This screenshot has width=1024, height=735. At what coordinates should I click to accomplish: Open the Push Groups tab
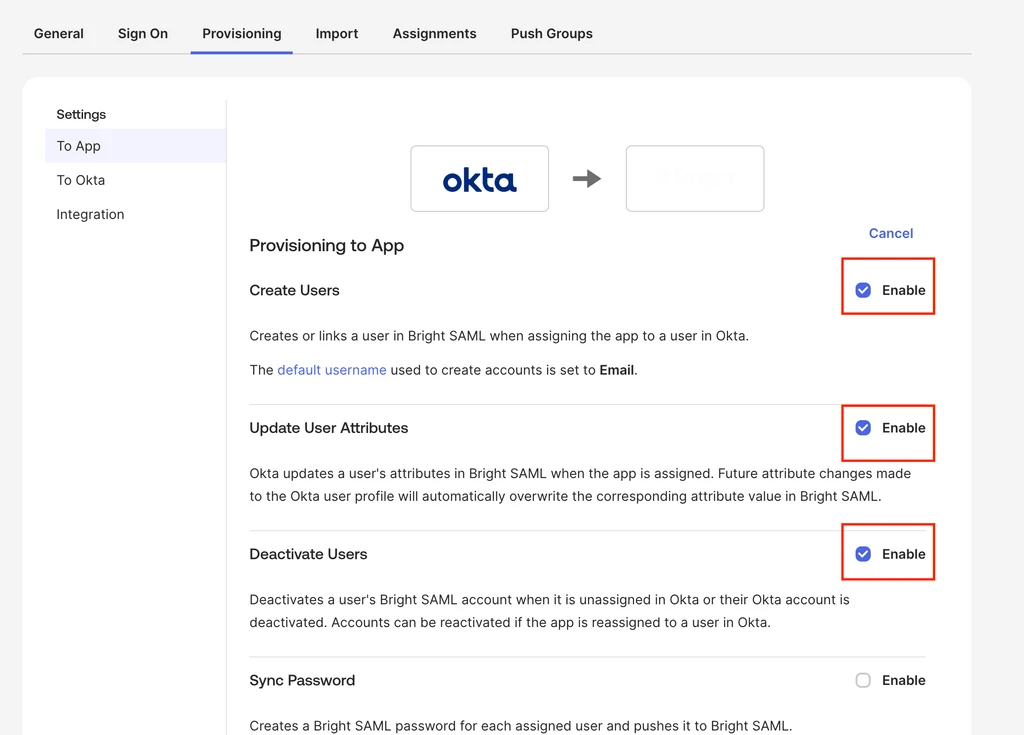pyautogui.click(x=551, y=33)
